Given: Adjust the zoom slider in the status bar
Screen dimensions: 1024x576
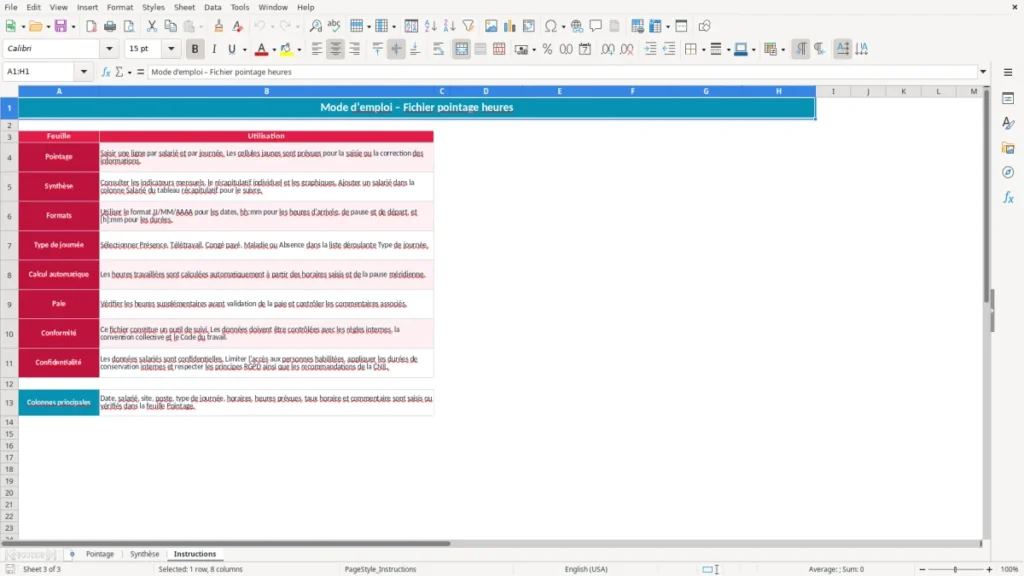Looking at the screenshot, I should click(955, 569).
